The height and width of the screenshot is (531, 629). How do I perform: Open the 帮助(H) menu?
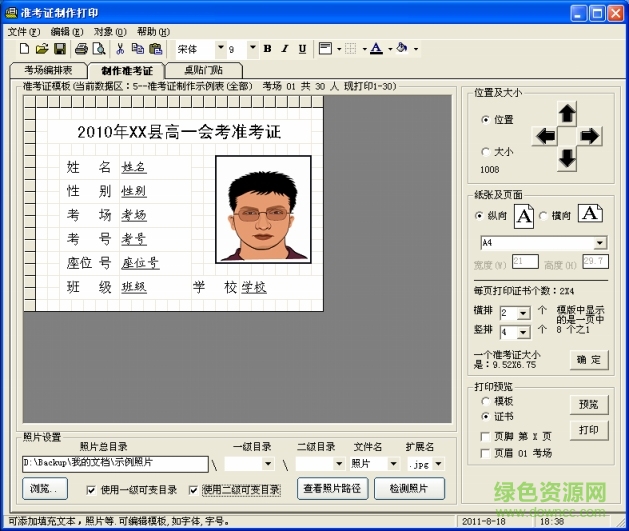[x=153, y=32]
